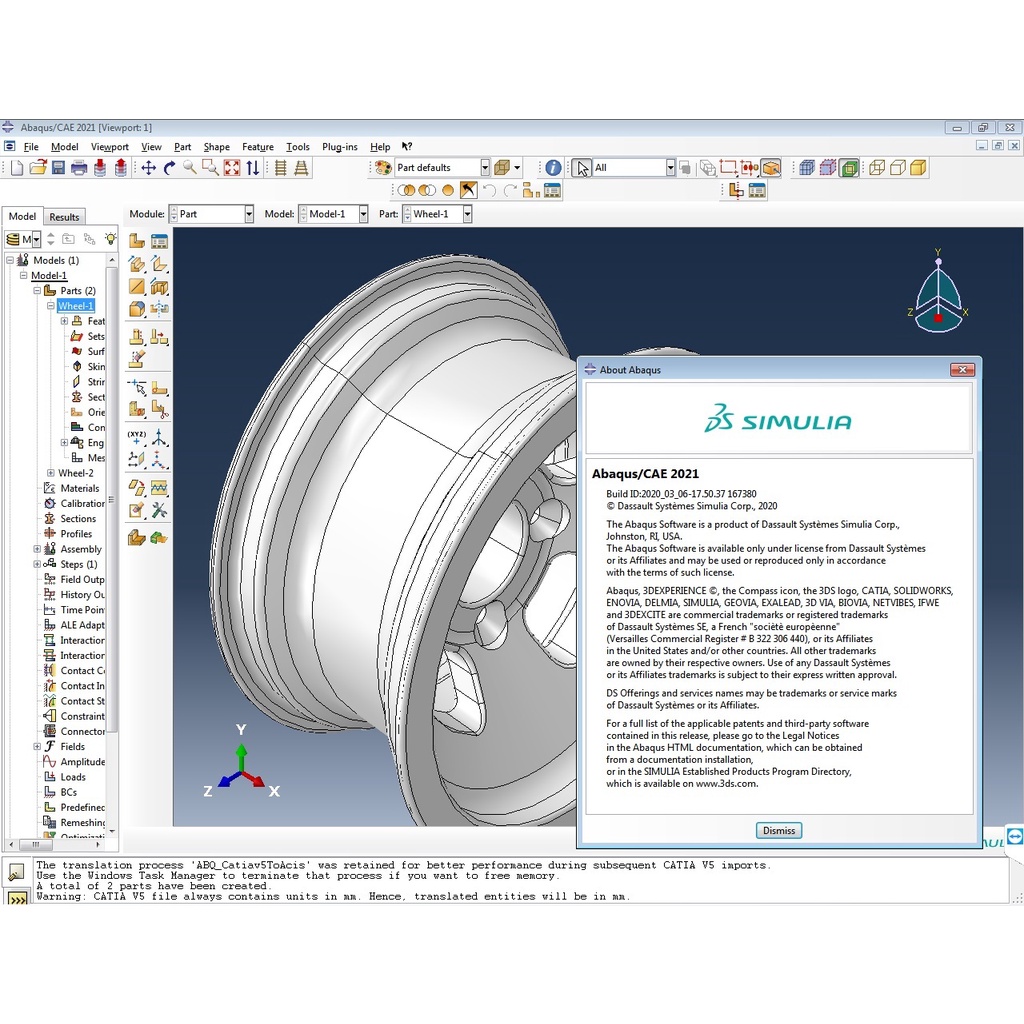This screenshot has height=1024, width=1024.
Task: Select the Create Datum Point tool
Action: (x=137, y=435)
